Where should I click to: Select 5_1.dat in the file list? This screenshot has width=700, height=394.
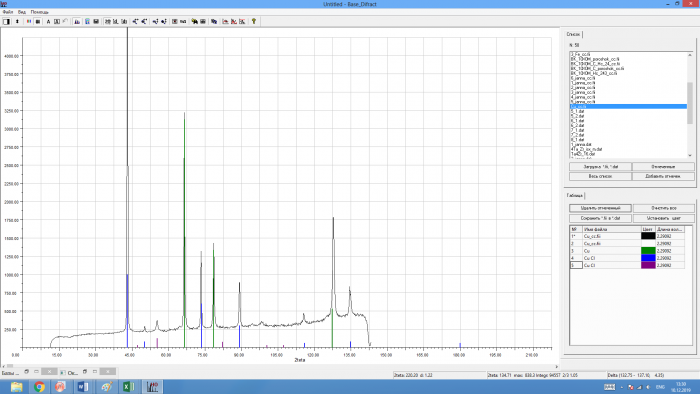click(577, 112)
